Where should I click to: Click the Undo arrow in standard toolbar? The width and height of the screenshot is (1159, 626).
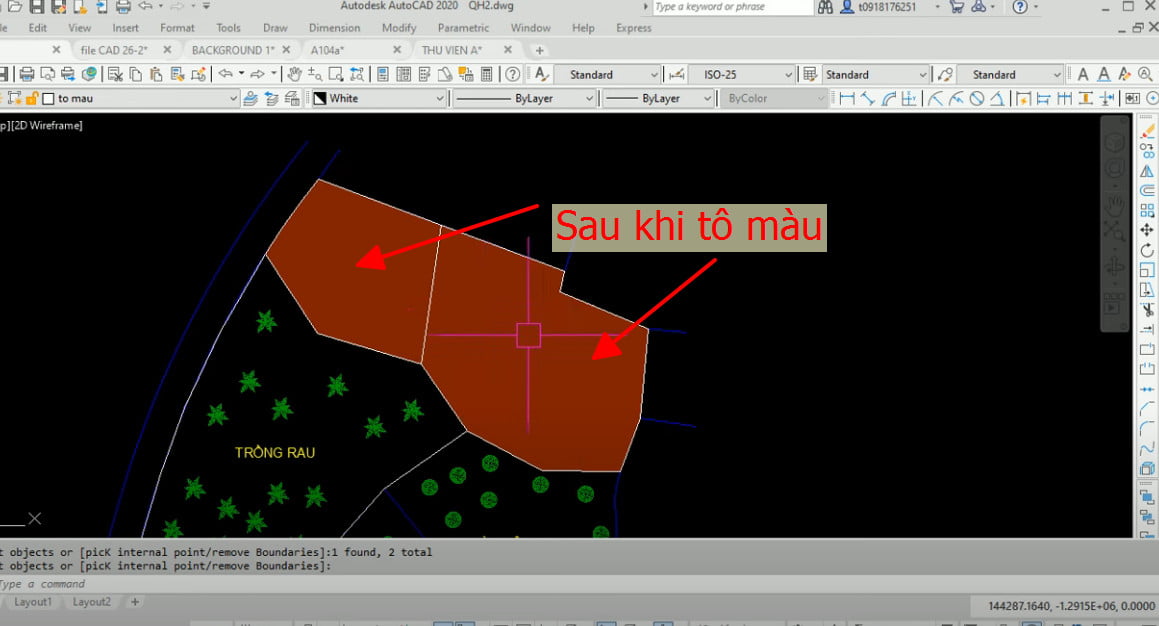click(226, 74)
